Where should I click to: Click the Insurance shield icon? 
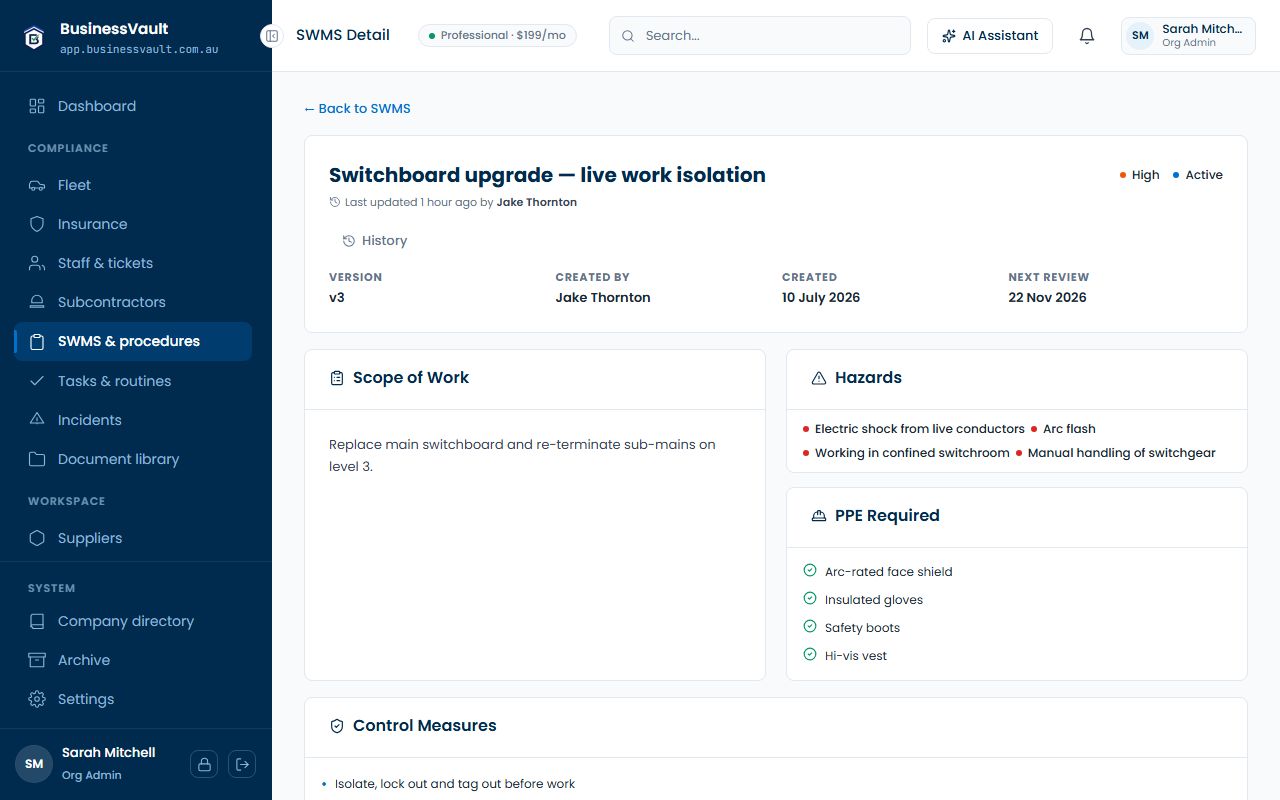coord(37,224)
